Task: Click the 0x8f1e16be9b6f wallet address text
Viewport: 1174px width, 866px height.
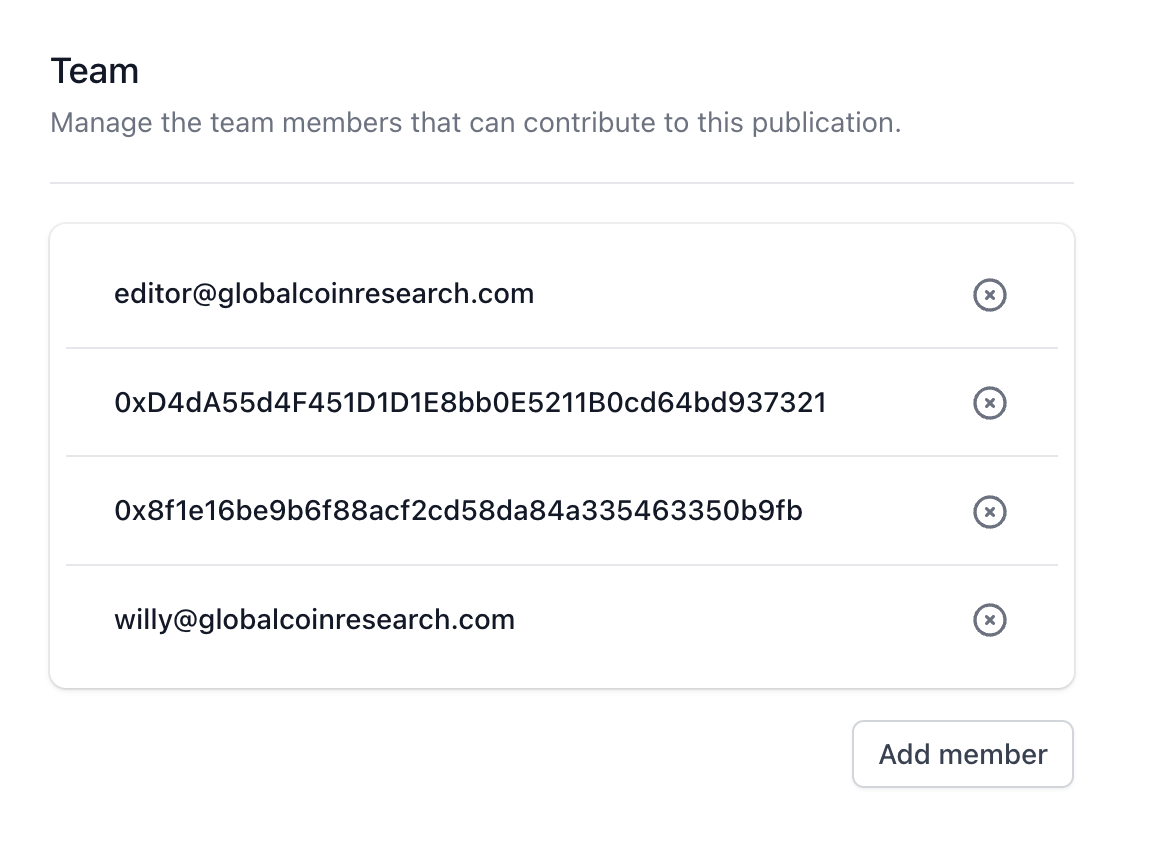Action: point(458,512)
